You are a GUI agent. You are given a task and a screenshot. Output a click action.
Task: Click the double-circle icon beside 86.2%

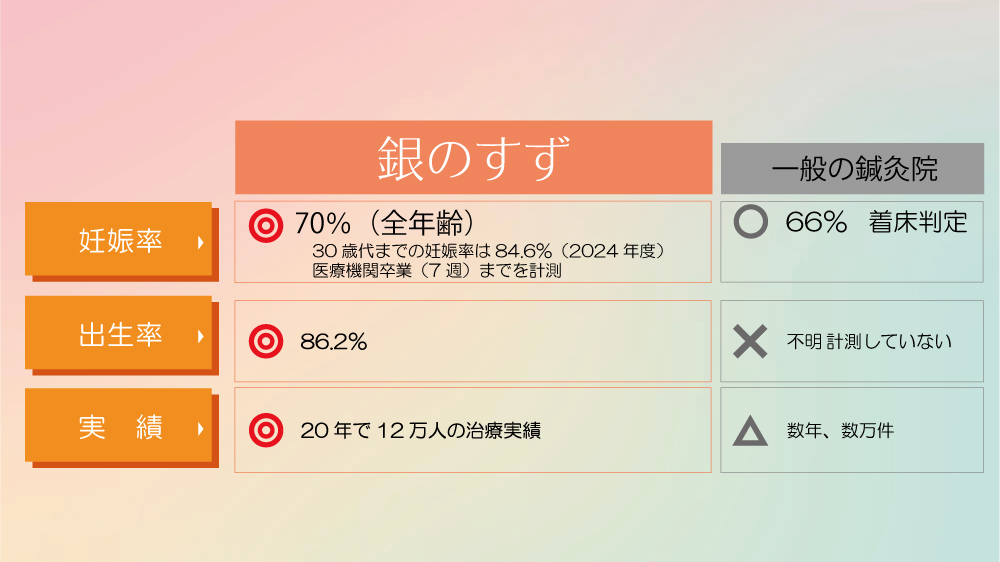click(265, 341)
